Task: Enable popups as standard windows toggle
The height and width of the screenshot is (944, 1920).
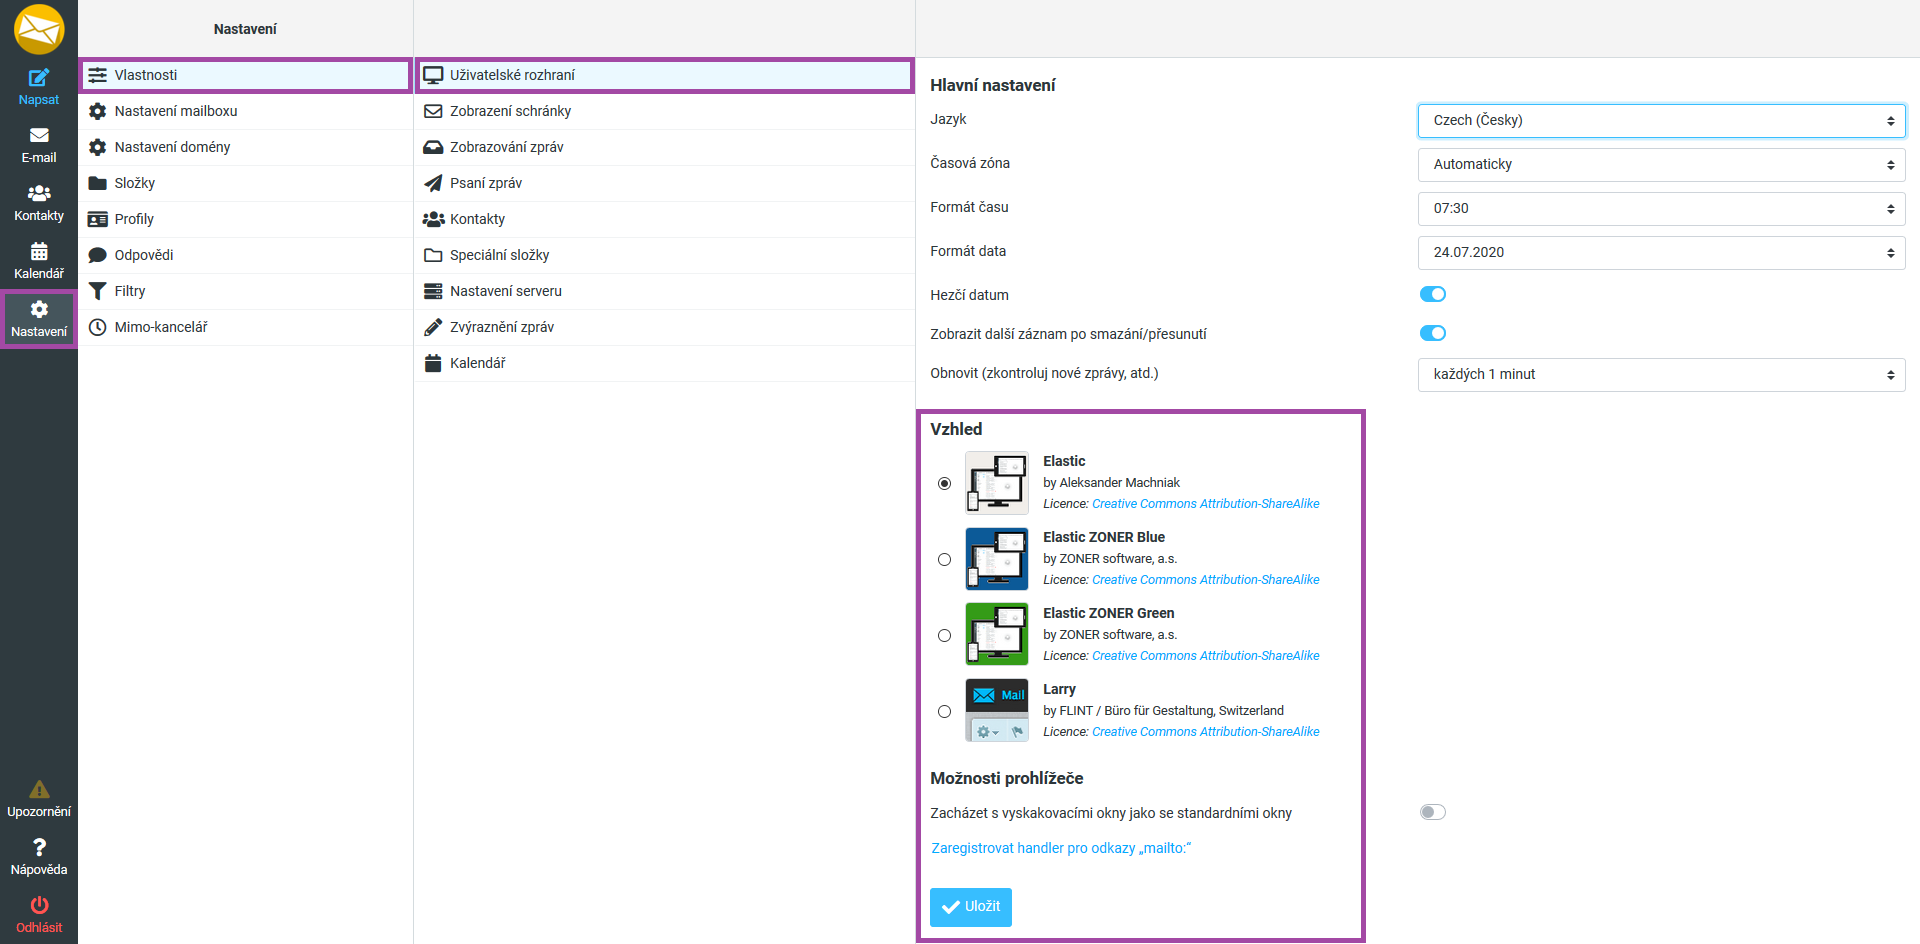Action: (x=1432, y=812)
